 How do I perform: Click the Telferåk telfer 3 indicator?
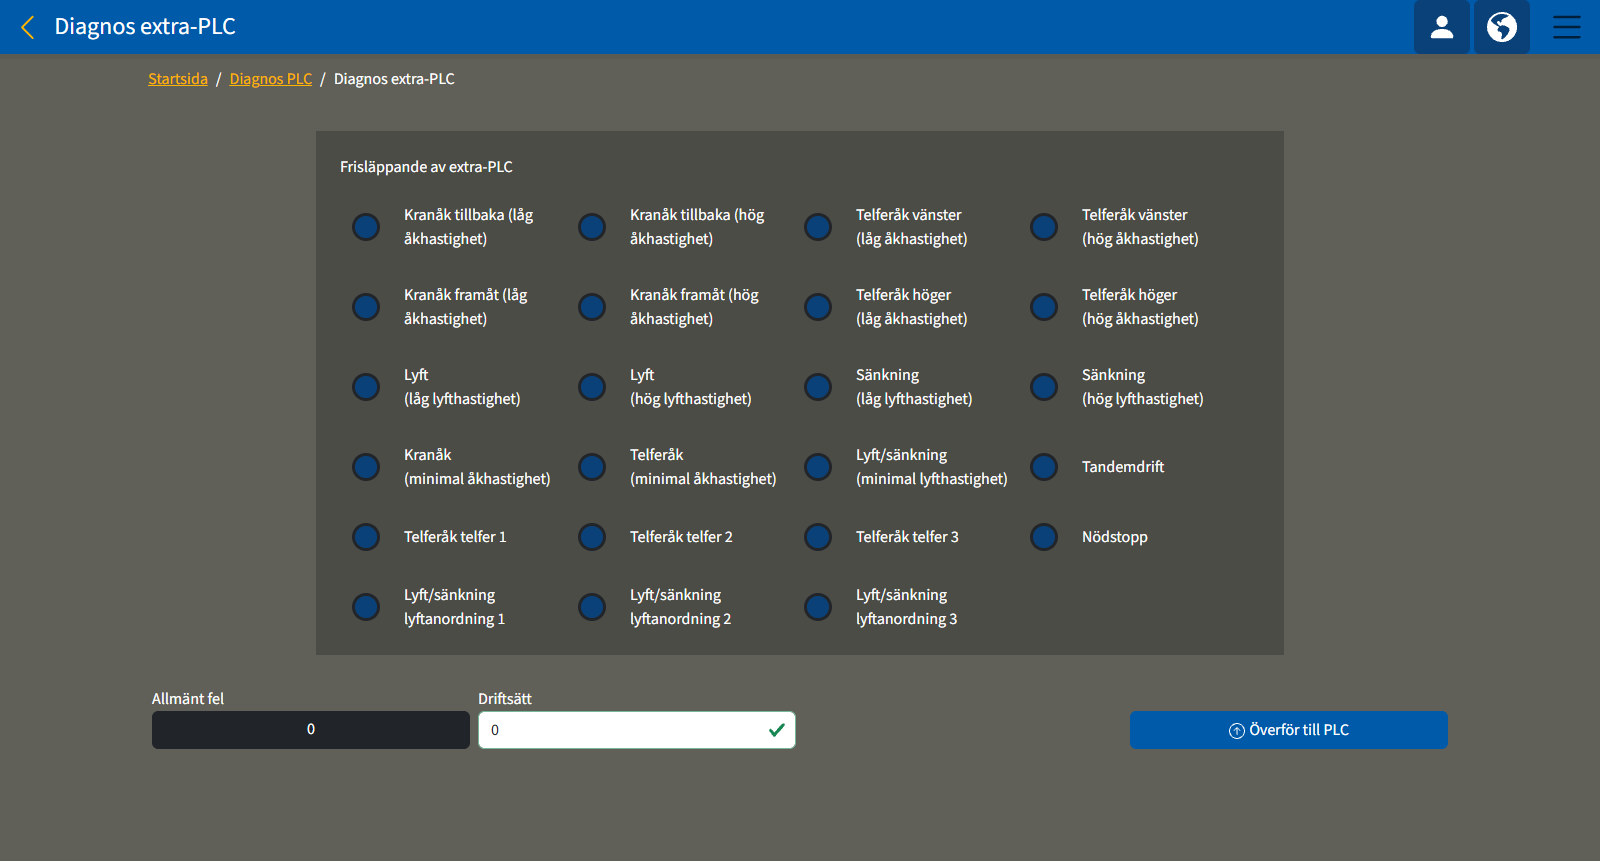pyautogui.click(x=818, y=537)
